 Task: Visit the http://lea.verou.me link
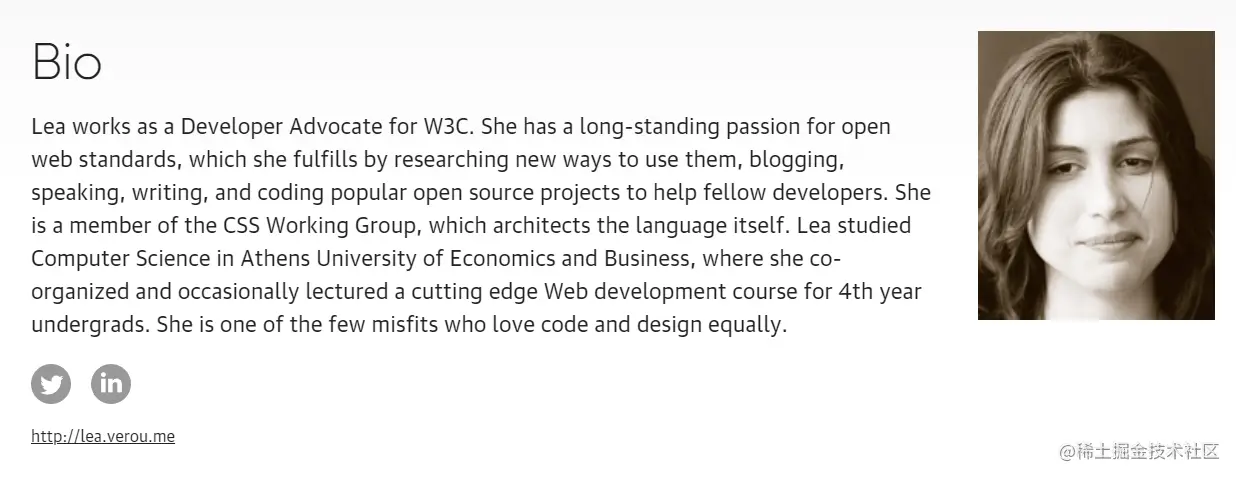103,436
